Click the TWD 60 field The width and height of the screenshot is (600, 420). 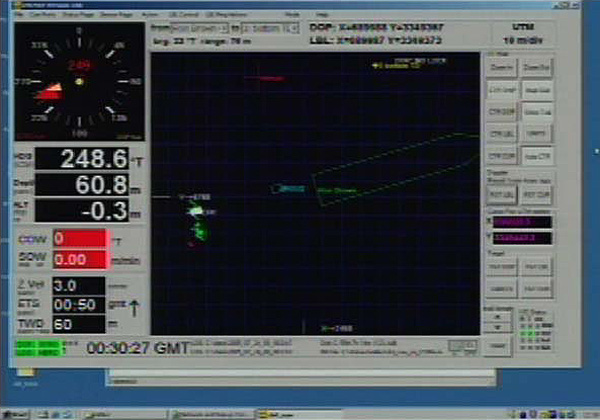(79, 324)
